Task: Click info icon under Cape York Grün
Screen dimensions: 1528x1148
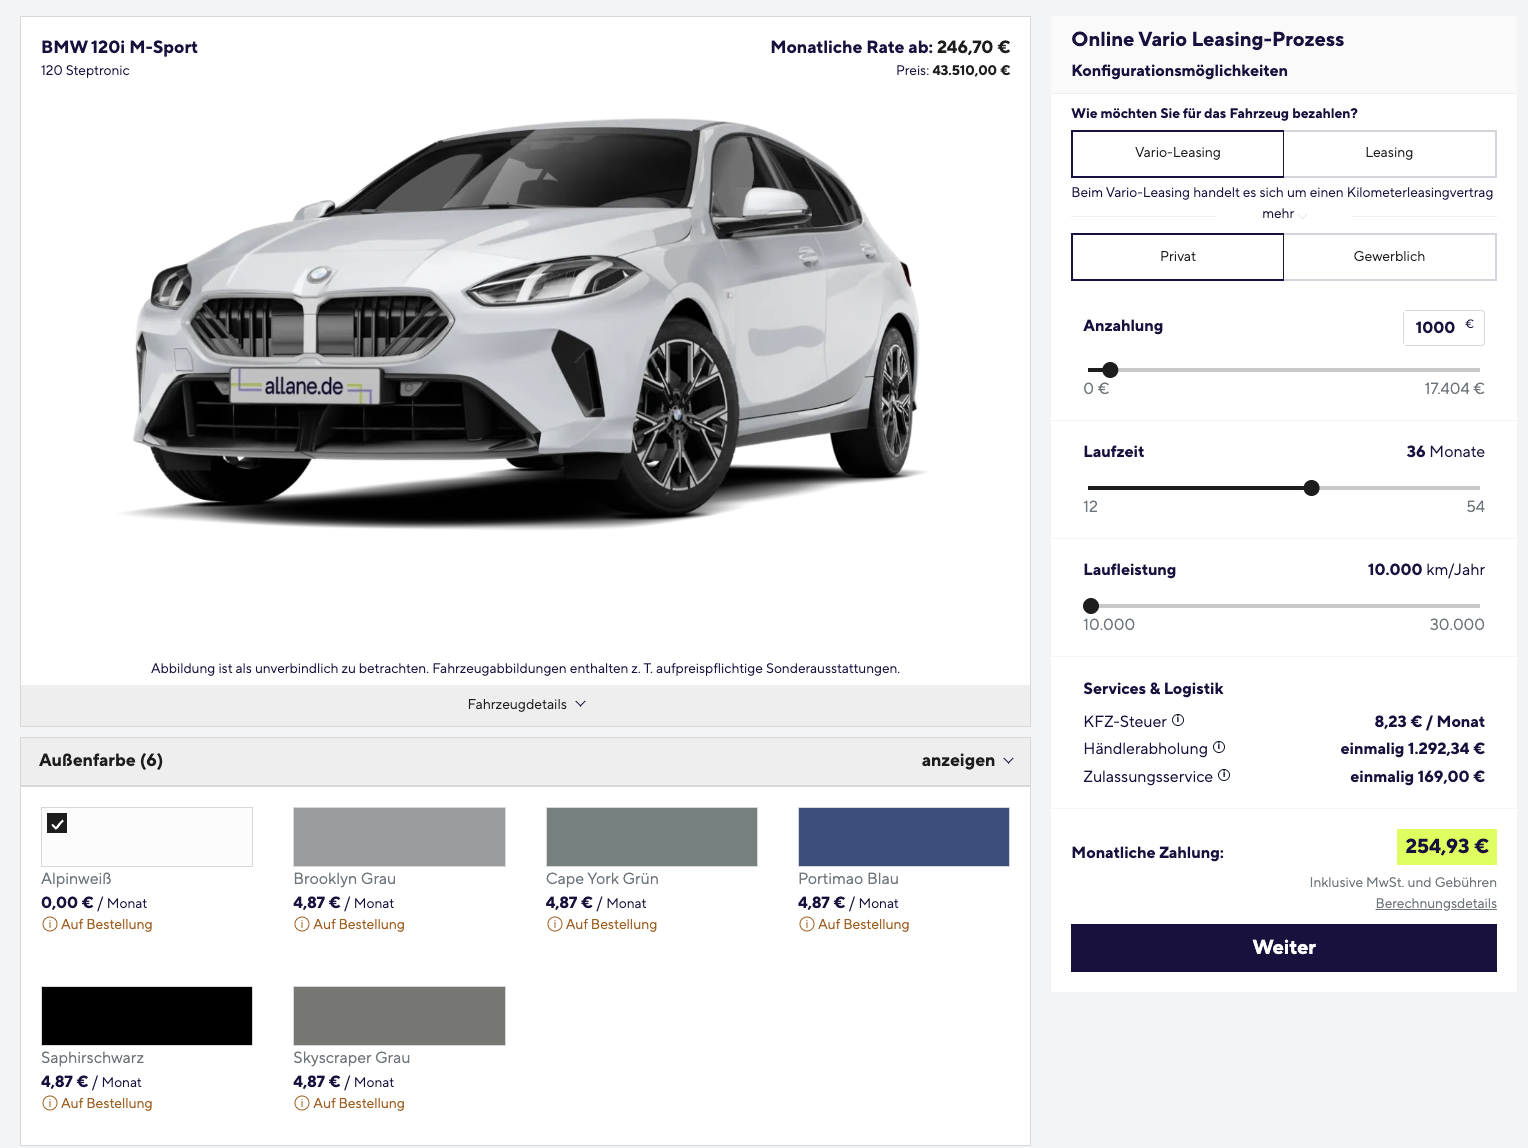Action: pyautogui.click(x=555, y=925)
